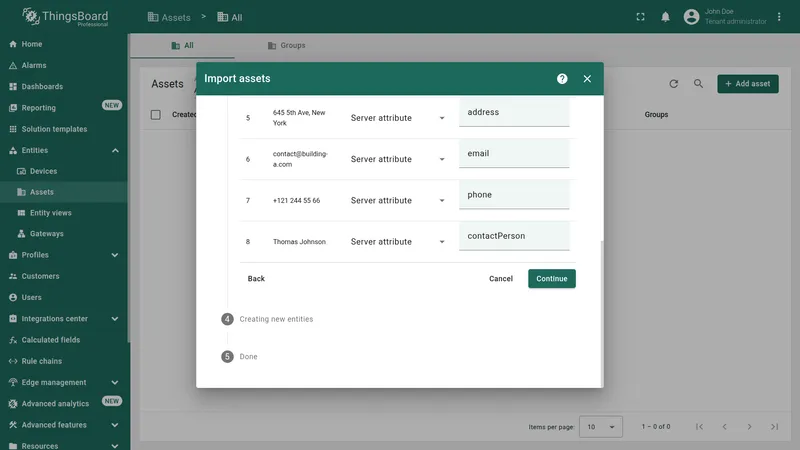Cancel the asset import
800x450 pixels.
(501, 279)
